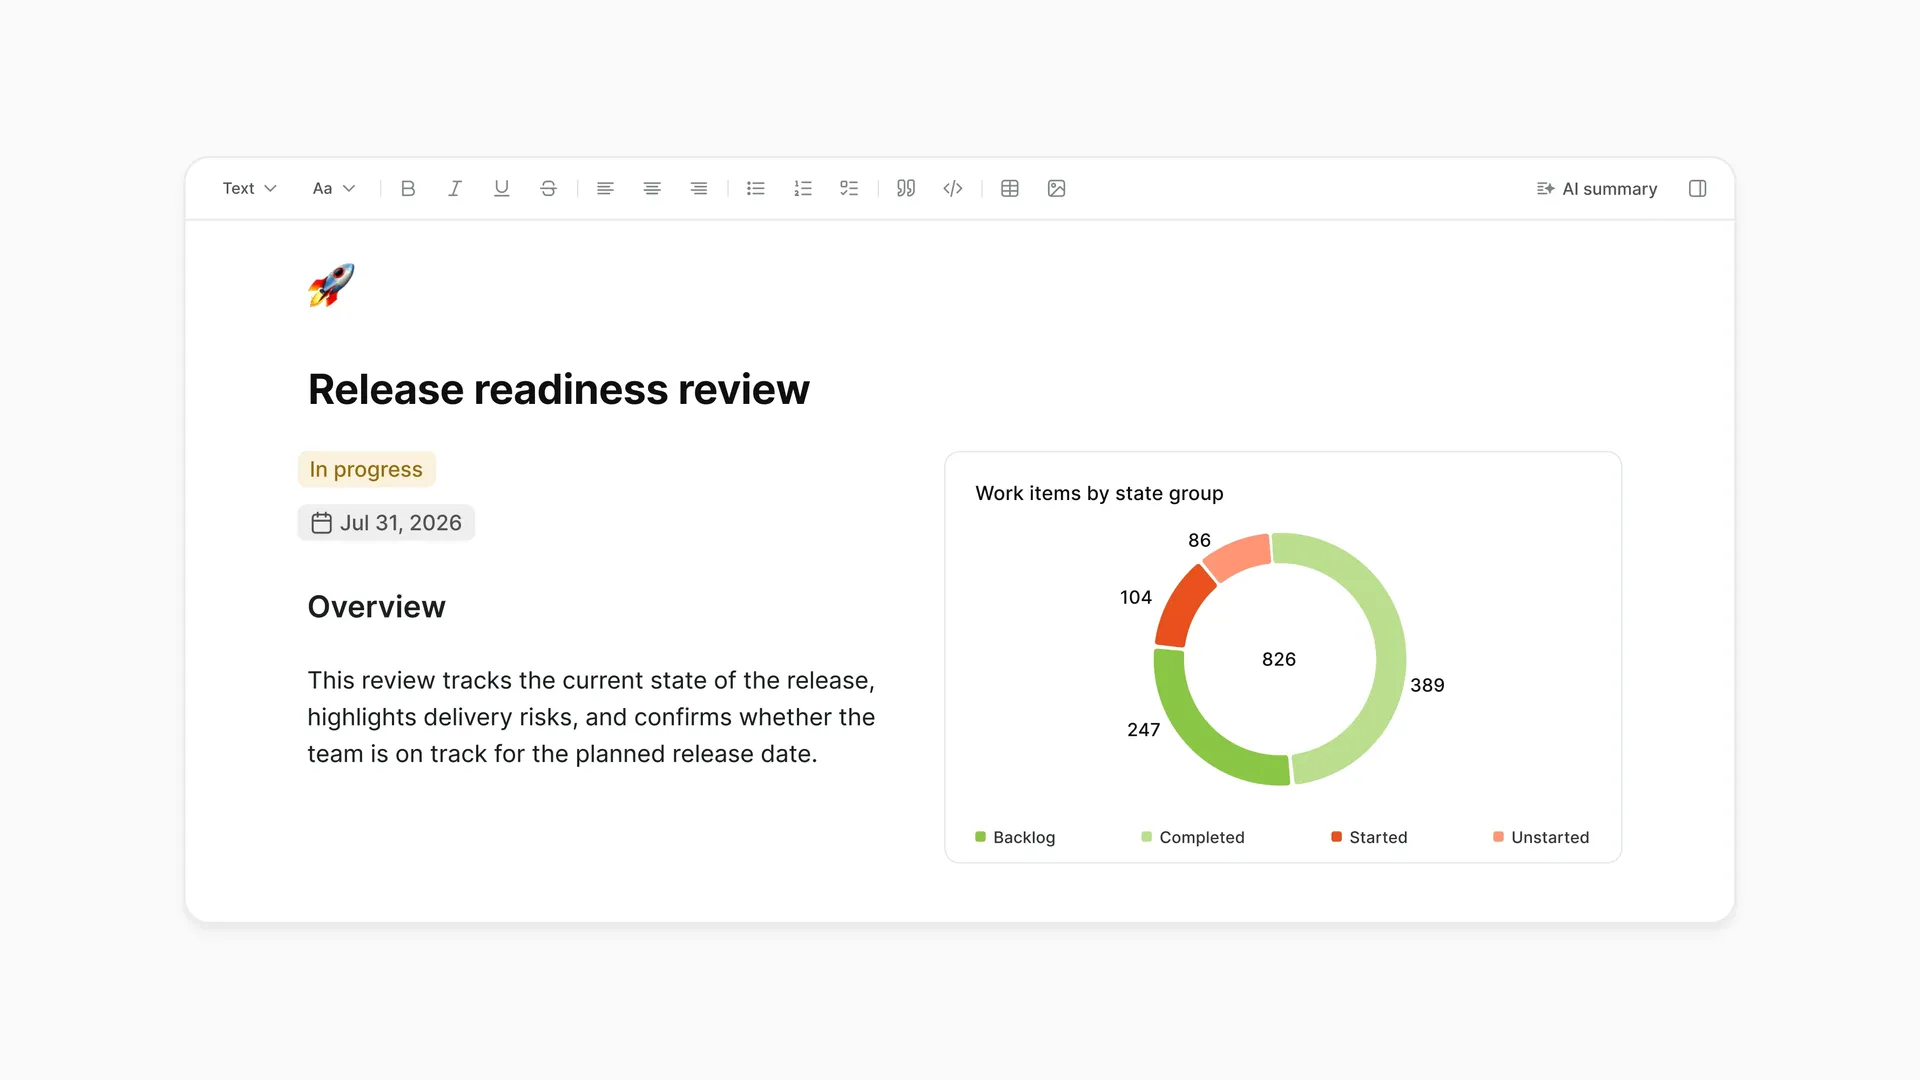1920x1080 pixels.
Task: Toggle italic formatting
Action: click(x=455, y=188)
